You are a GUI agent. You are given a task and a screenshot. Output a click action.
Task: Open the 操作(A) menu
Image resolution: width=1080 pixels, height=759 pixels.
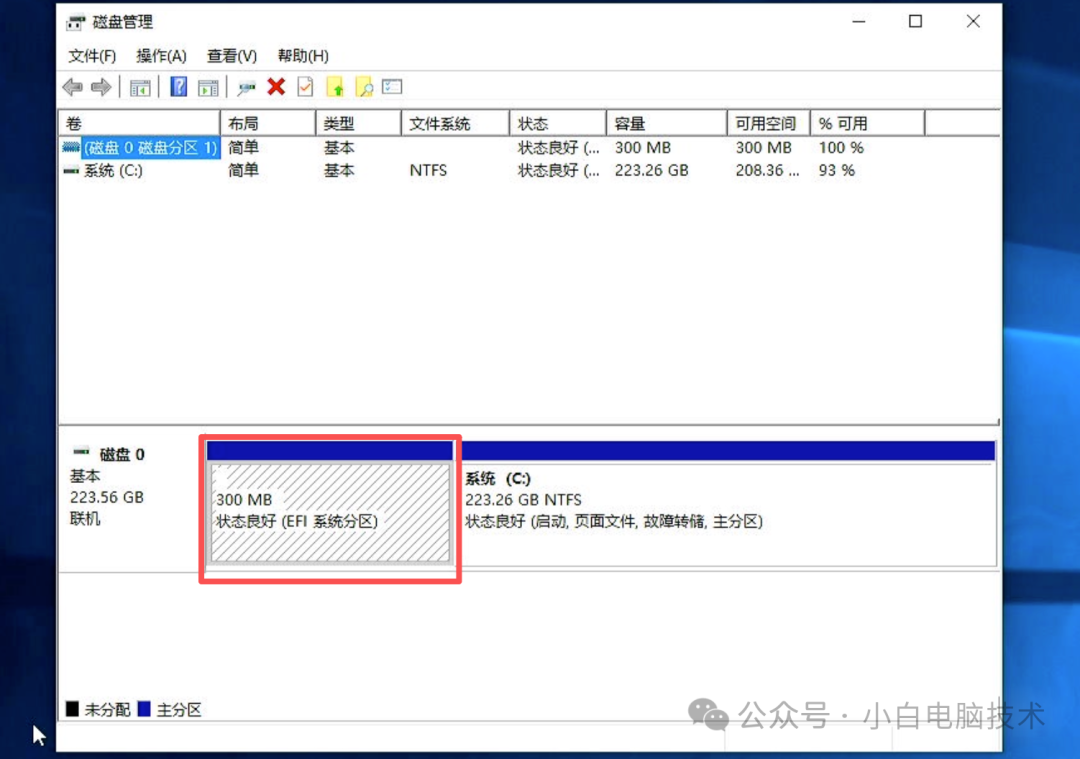[x=161, y=56]
